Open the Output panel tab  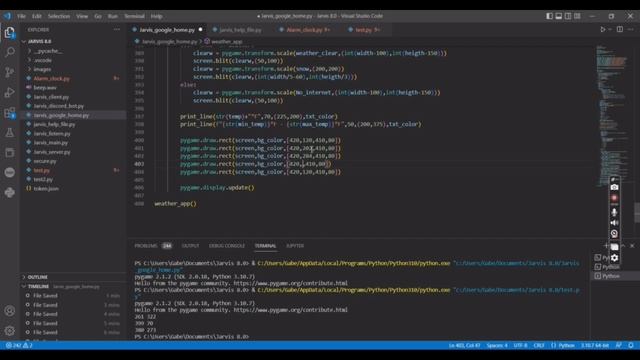(x=190, y=246)
